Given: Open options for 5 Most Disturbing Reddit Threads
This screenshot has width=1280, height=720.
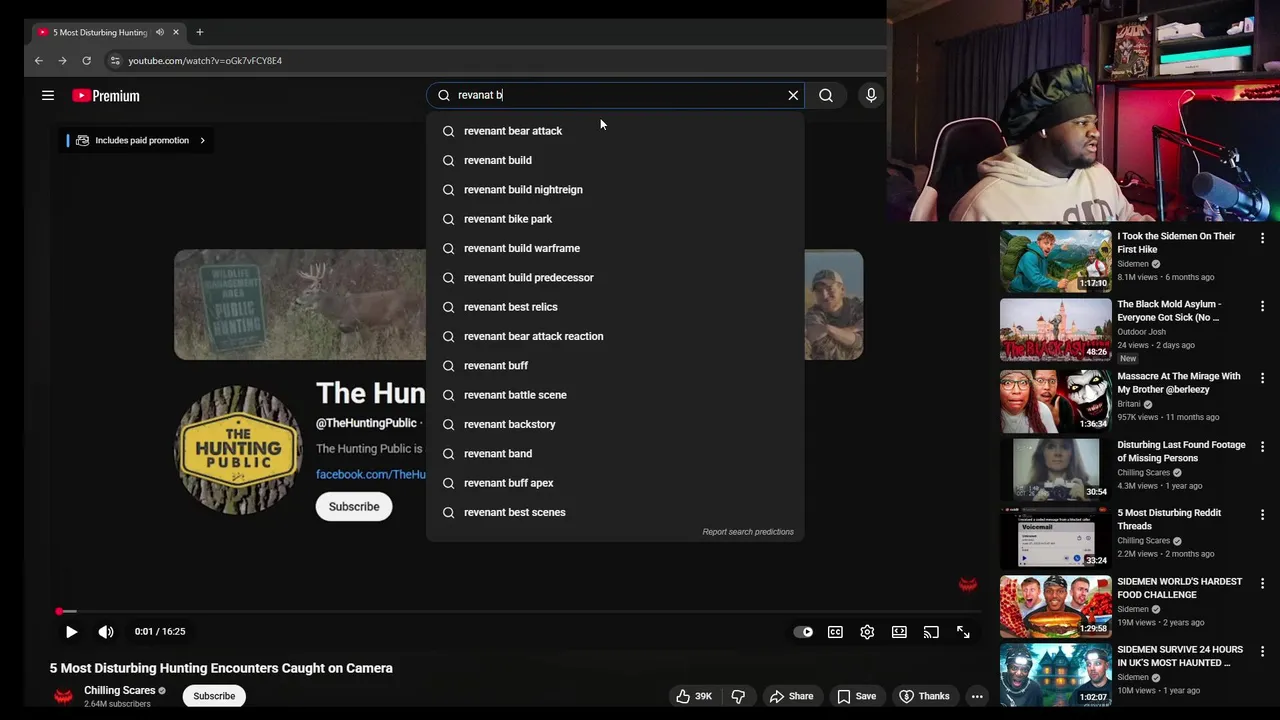Looking at the screenshot, I should (x=1262, y=515).
